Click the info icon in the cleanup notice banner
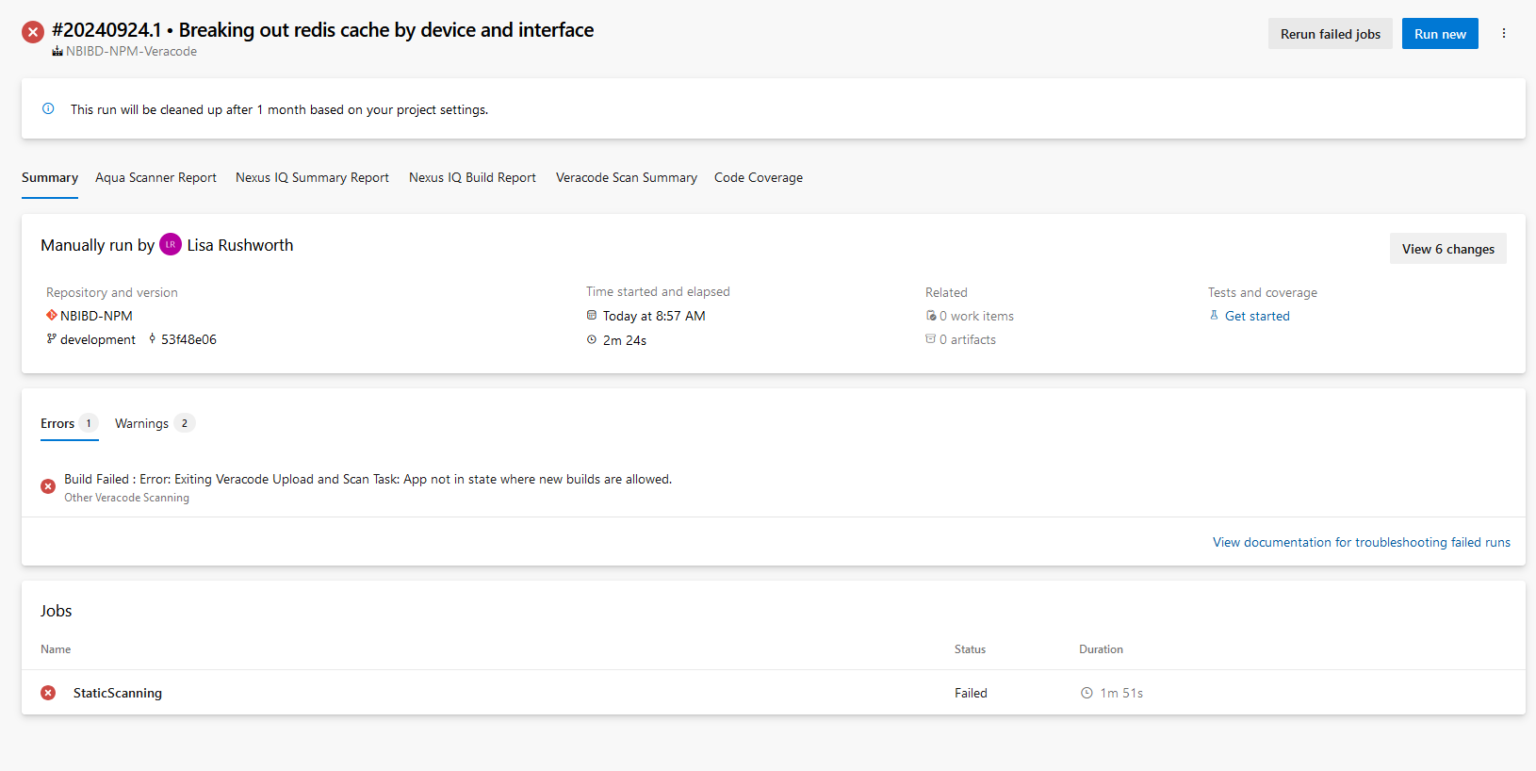1536x771 pixels. [x=47, y=109]
